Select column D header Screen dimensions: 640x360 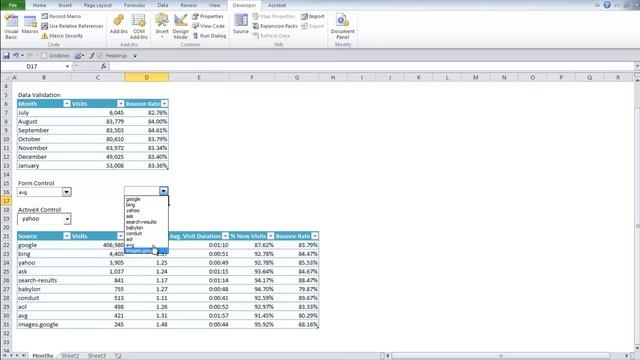click(x=147, y=78)
